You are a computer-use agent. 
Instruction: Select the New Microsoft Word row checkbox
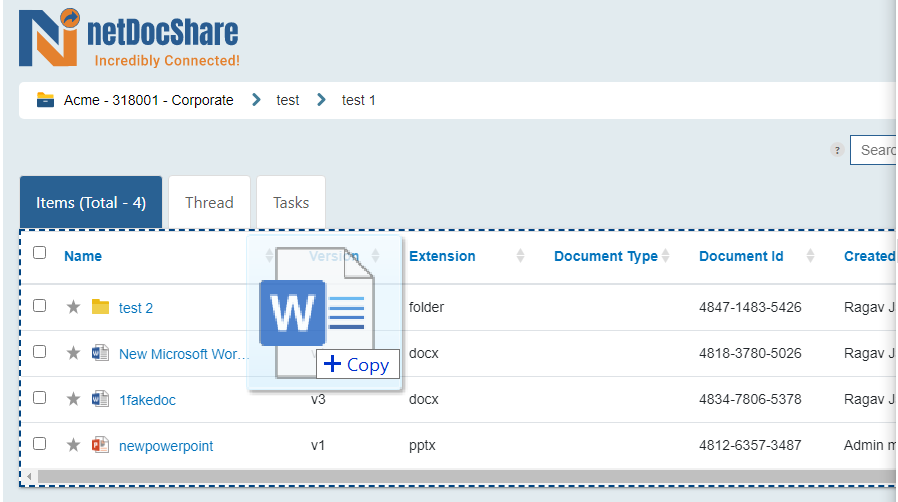[40, 351]
